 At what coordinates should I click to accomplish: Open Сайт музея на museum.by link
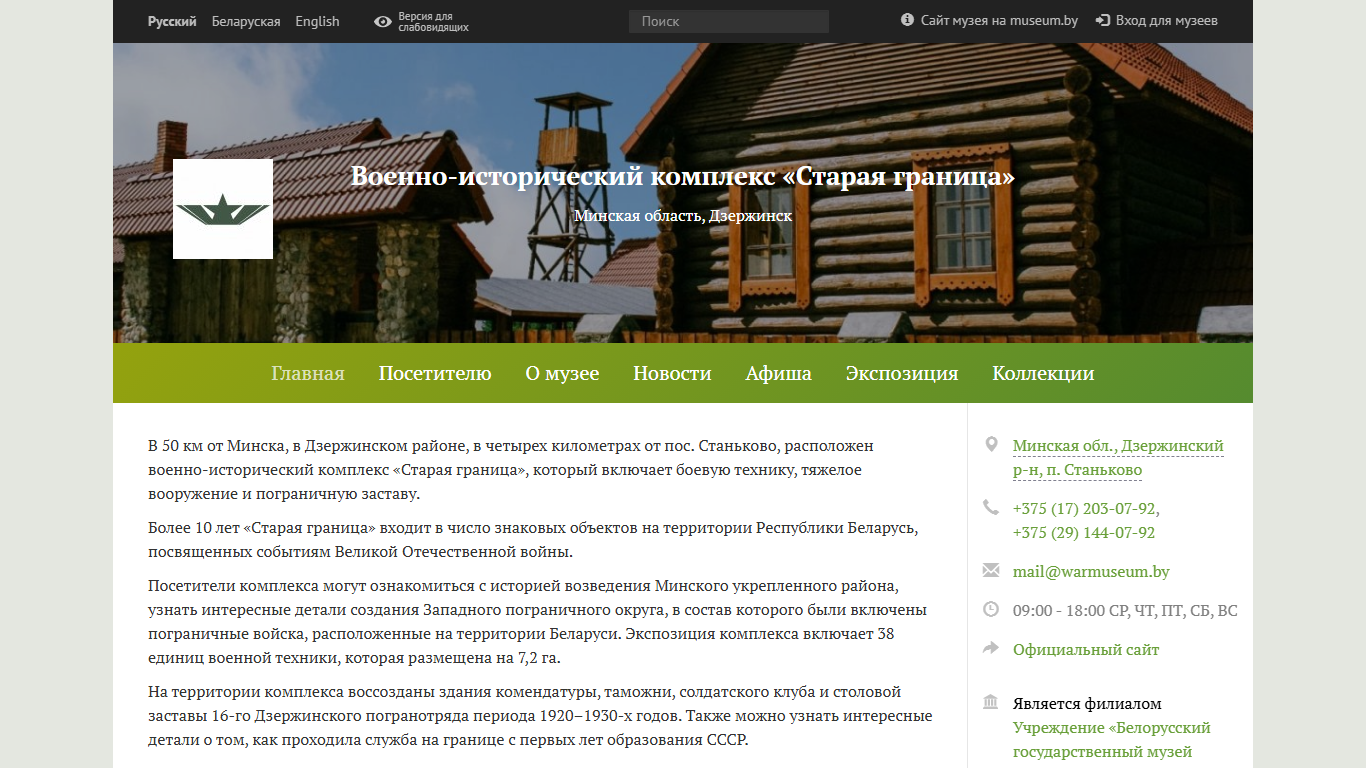tap(999, 20)
